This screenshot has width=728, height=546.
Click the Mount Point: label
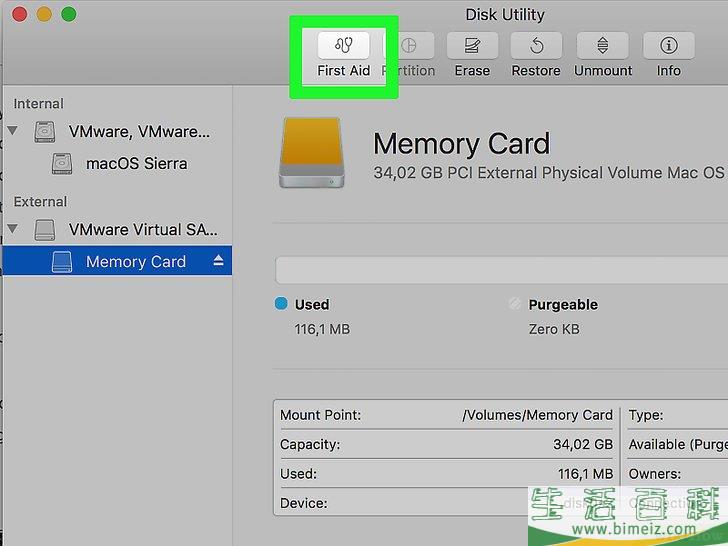click(320, 415)
